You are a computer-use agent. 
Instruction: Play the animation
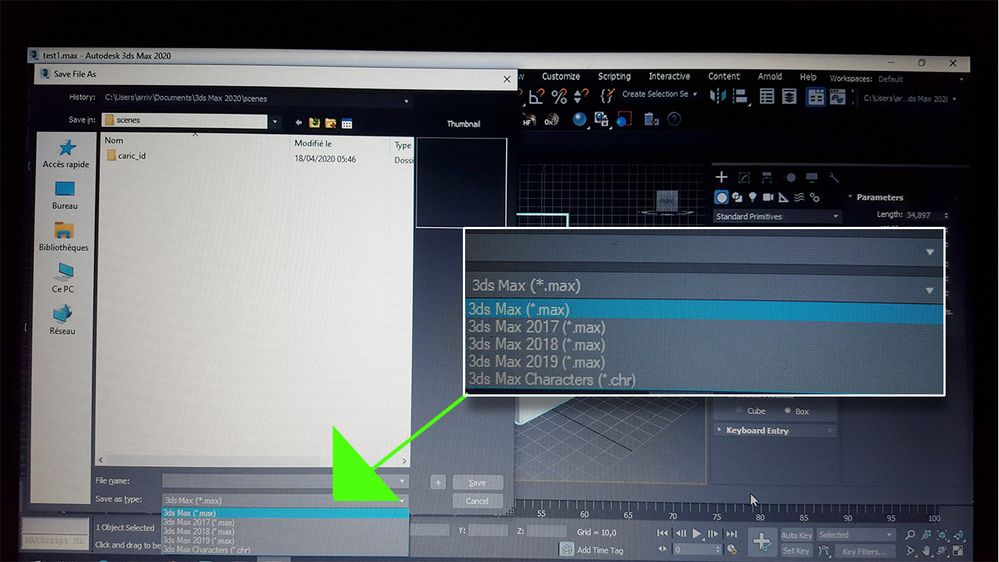click(x=696, y=533)
